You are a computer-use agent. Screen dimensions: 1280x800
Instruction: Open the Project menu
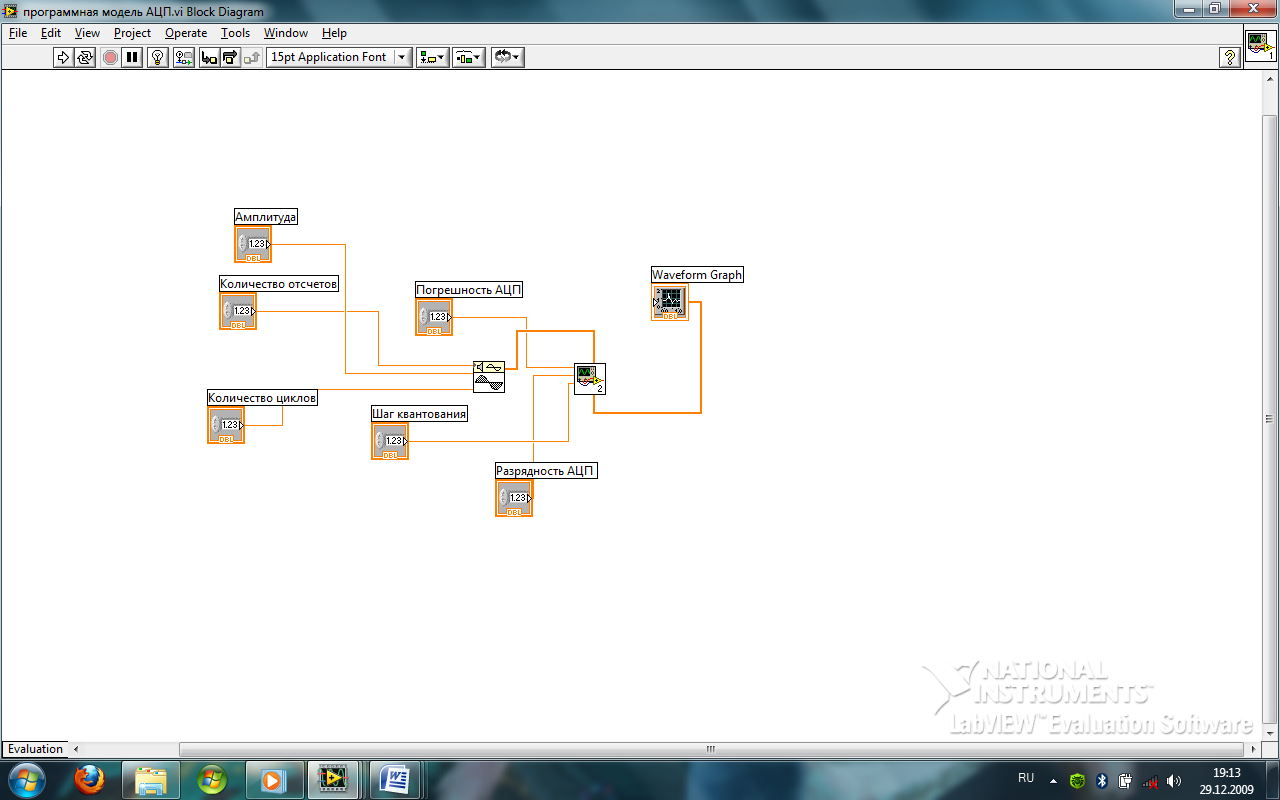[132, 33]
